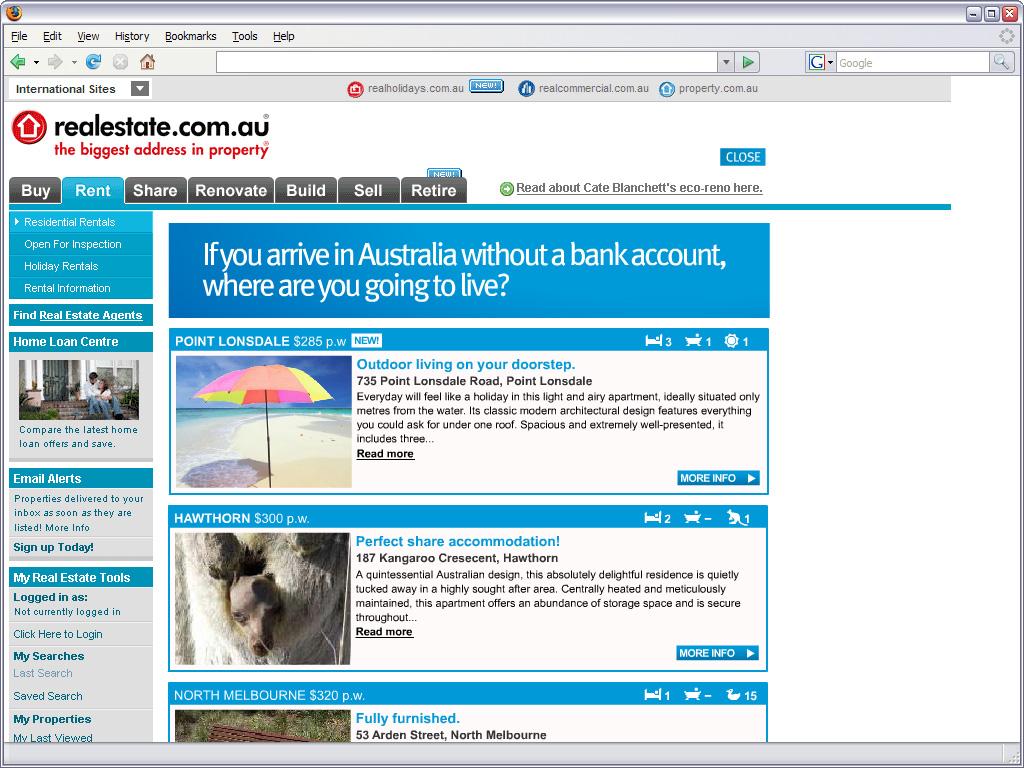Open the Forward button history dropdown arrow

click(x=74, y=63)
